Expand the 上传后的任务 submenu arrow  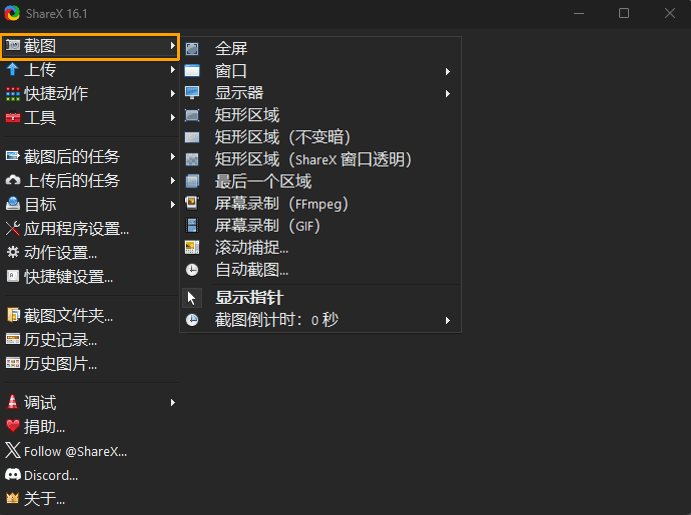(173, 181)
